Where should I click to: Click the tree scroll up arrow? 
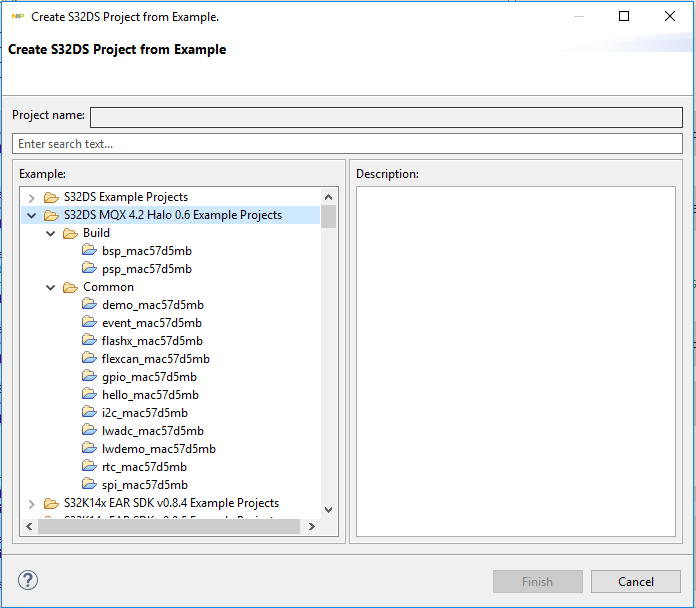coord(328,197)
